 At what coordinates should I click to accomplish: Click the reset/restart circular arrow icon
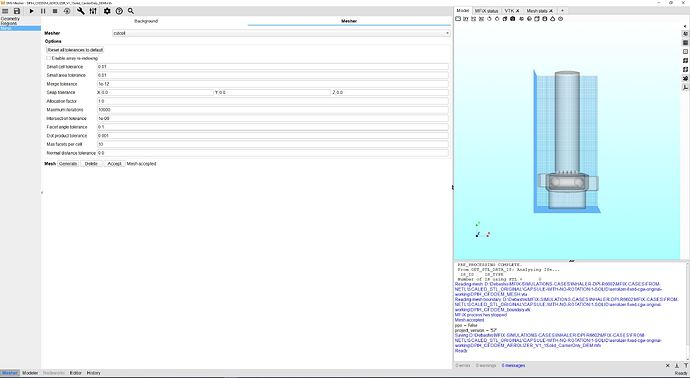(x=67, y=11)
